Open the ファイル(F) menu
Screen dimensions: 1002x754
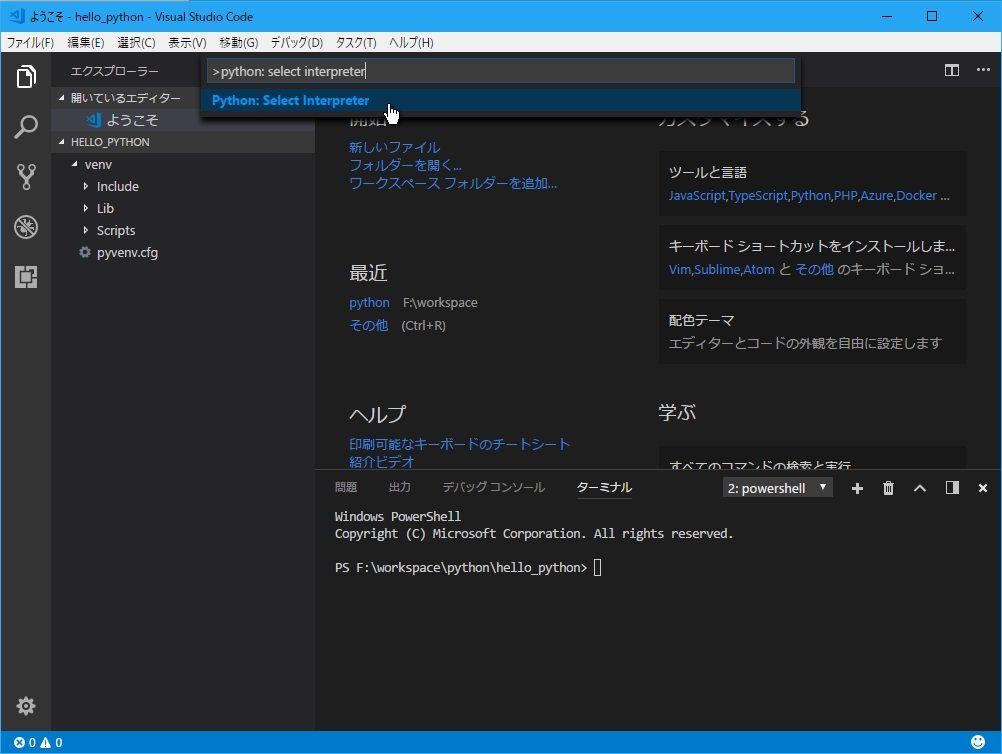(x=30, y=43)
